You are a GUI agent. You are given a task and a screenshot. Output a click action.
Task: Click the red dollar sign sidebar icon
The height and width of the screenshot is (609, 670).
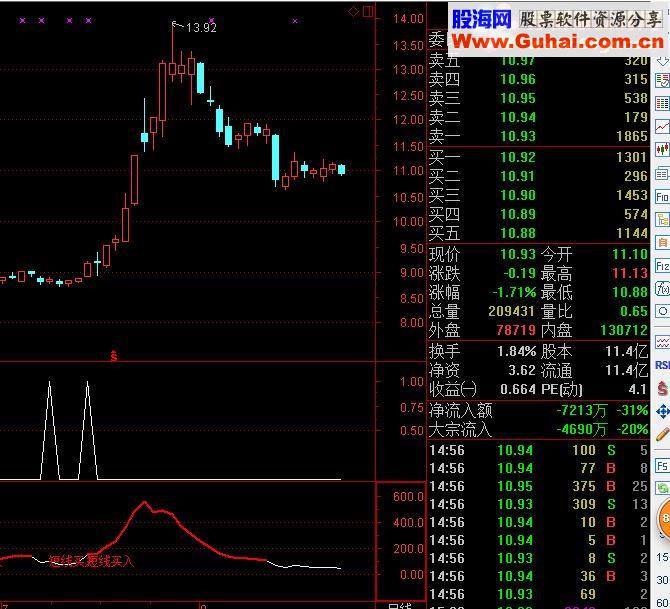(x=663, y=388)
